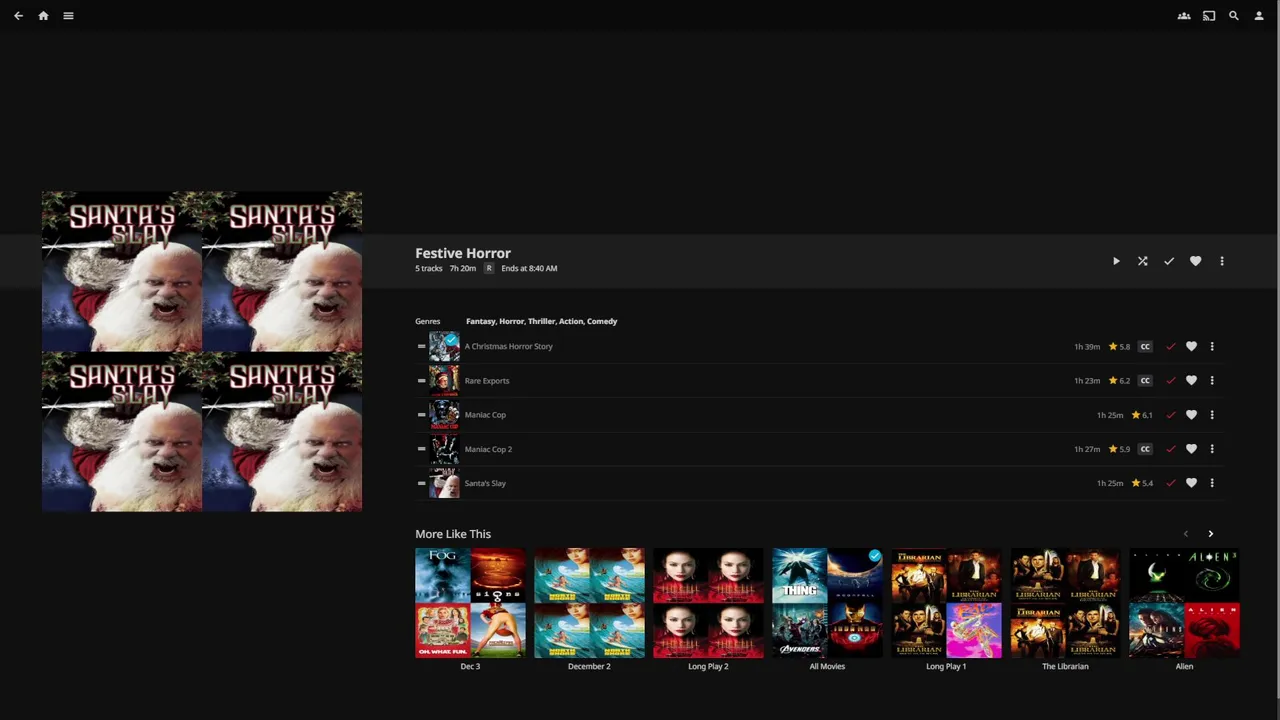
Task: Click the R parental rating badge
Action: (489, 268)
